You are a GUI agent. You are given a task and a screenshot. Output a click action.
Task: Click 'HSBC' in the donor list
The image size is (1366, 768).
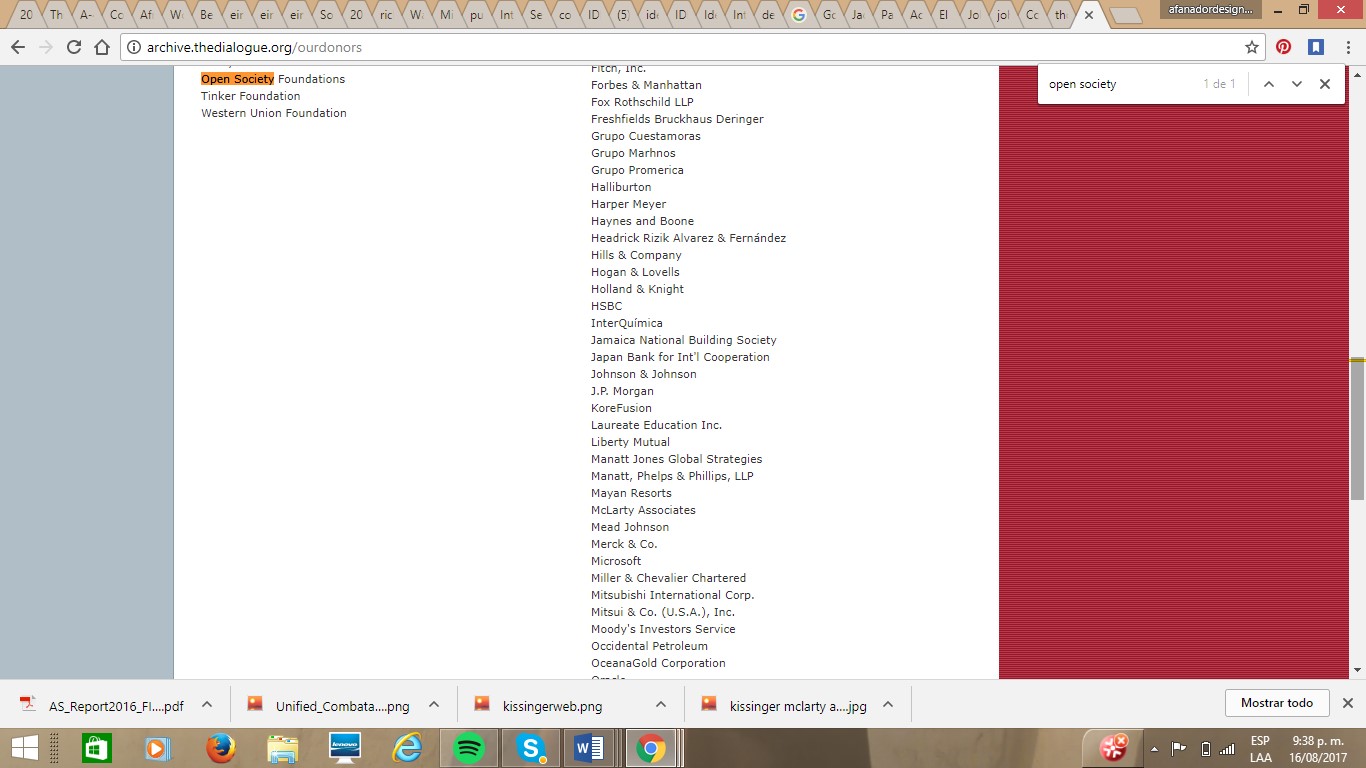pos(606,306)
